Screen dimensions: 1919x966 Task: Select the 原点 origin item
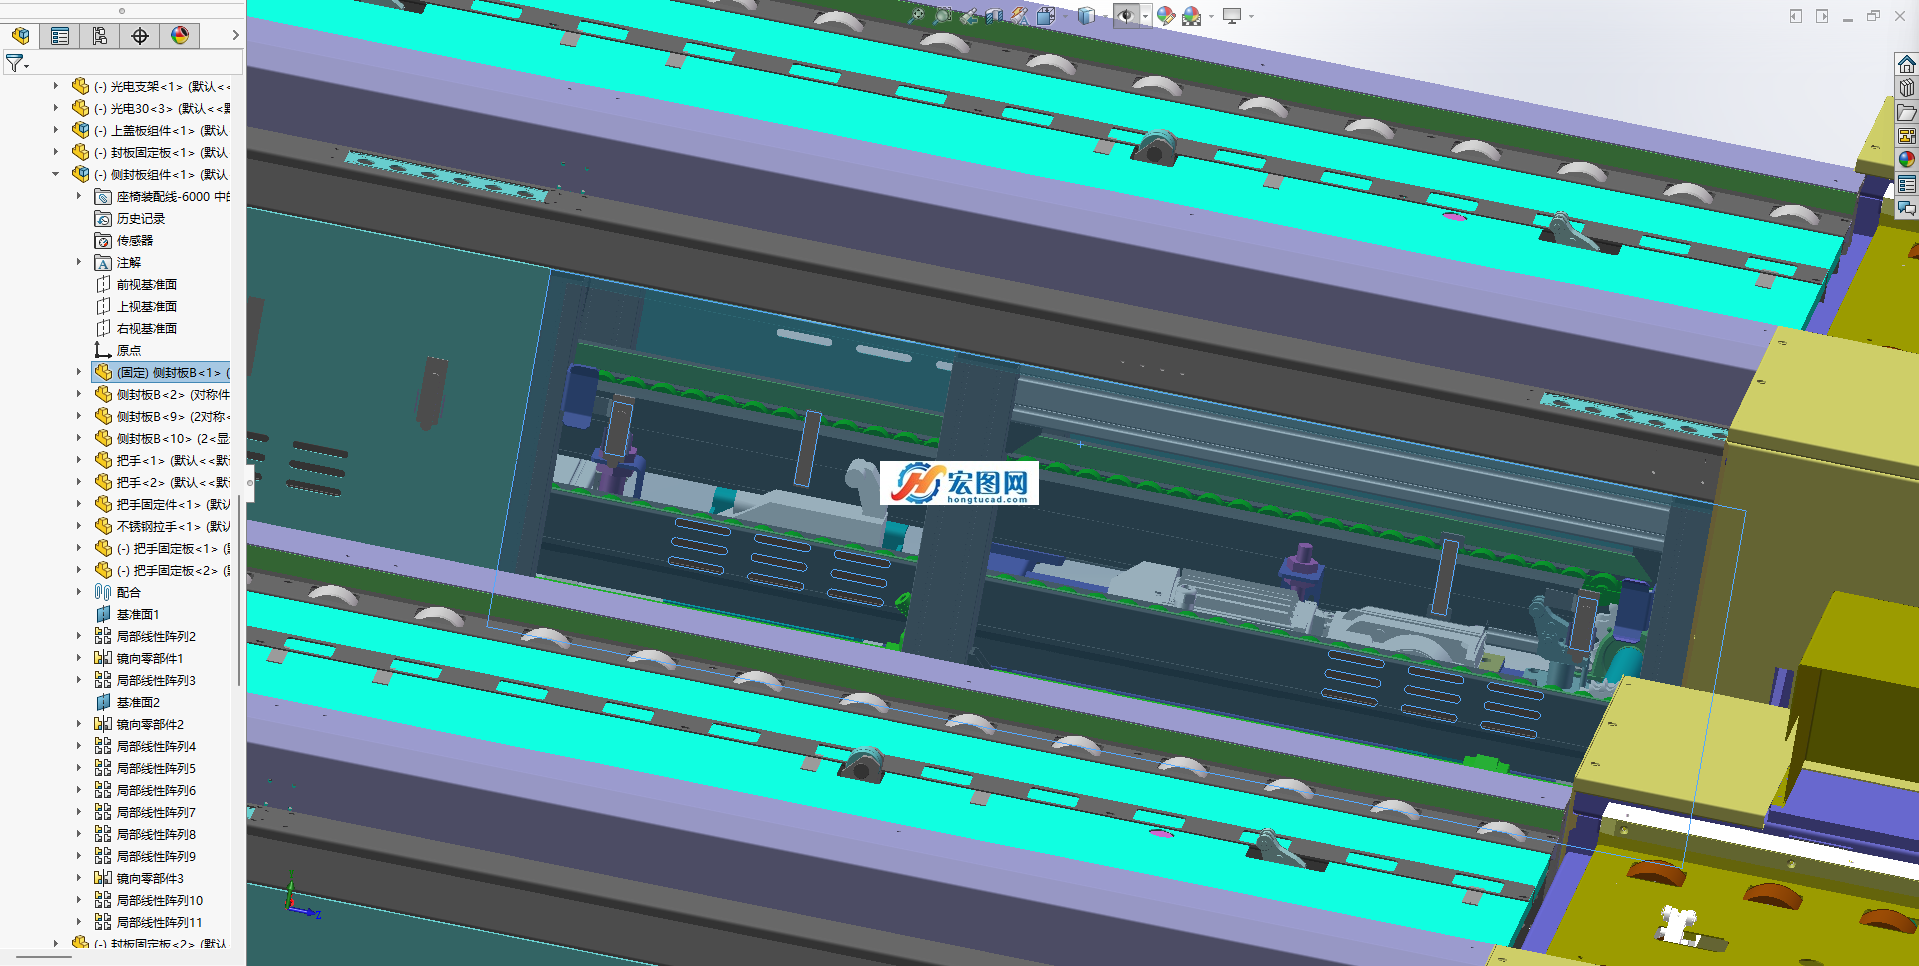(x=118, y=350)
